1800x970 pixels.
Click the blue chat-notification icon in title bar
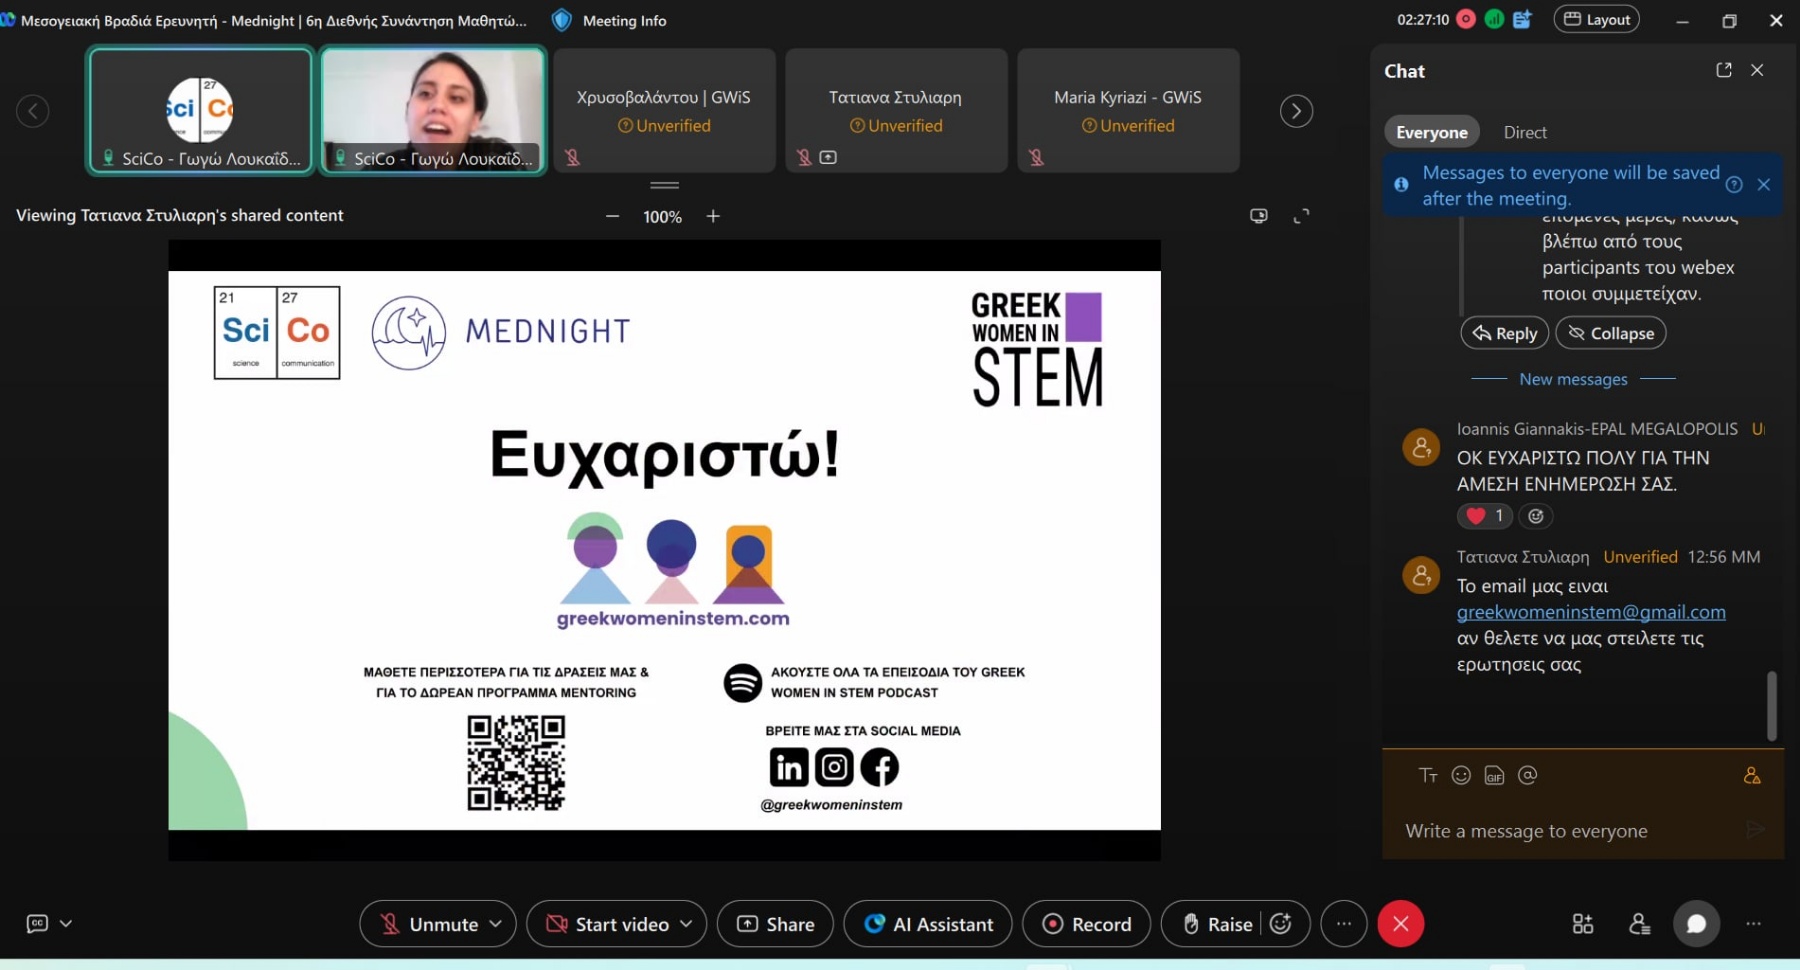tap(1522, 19)
